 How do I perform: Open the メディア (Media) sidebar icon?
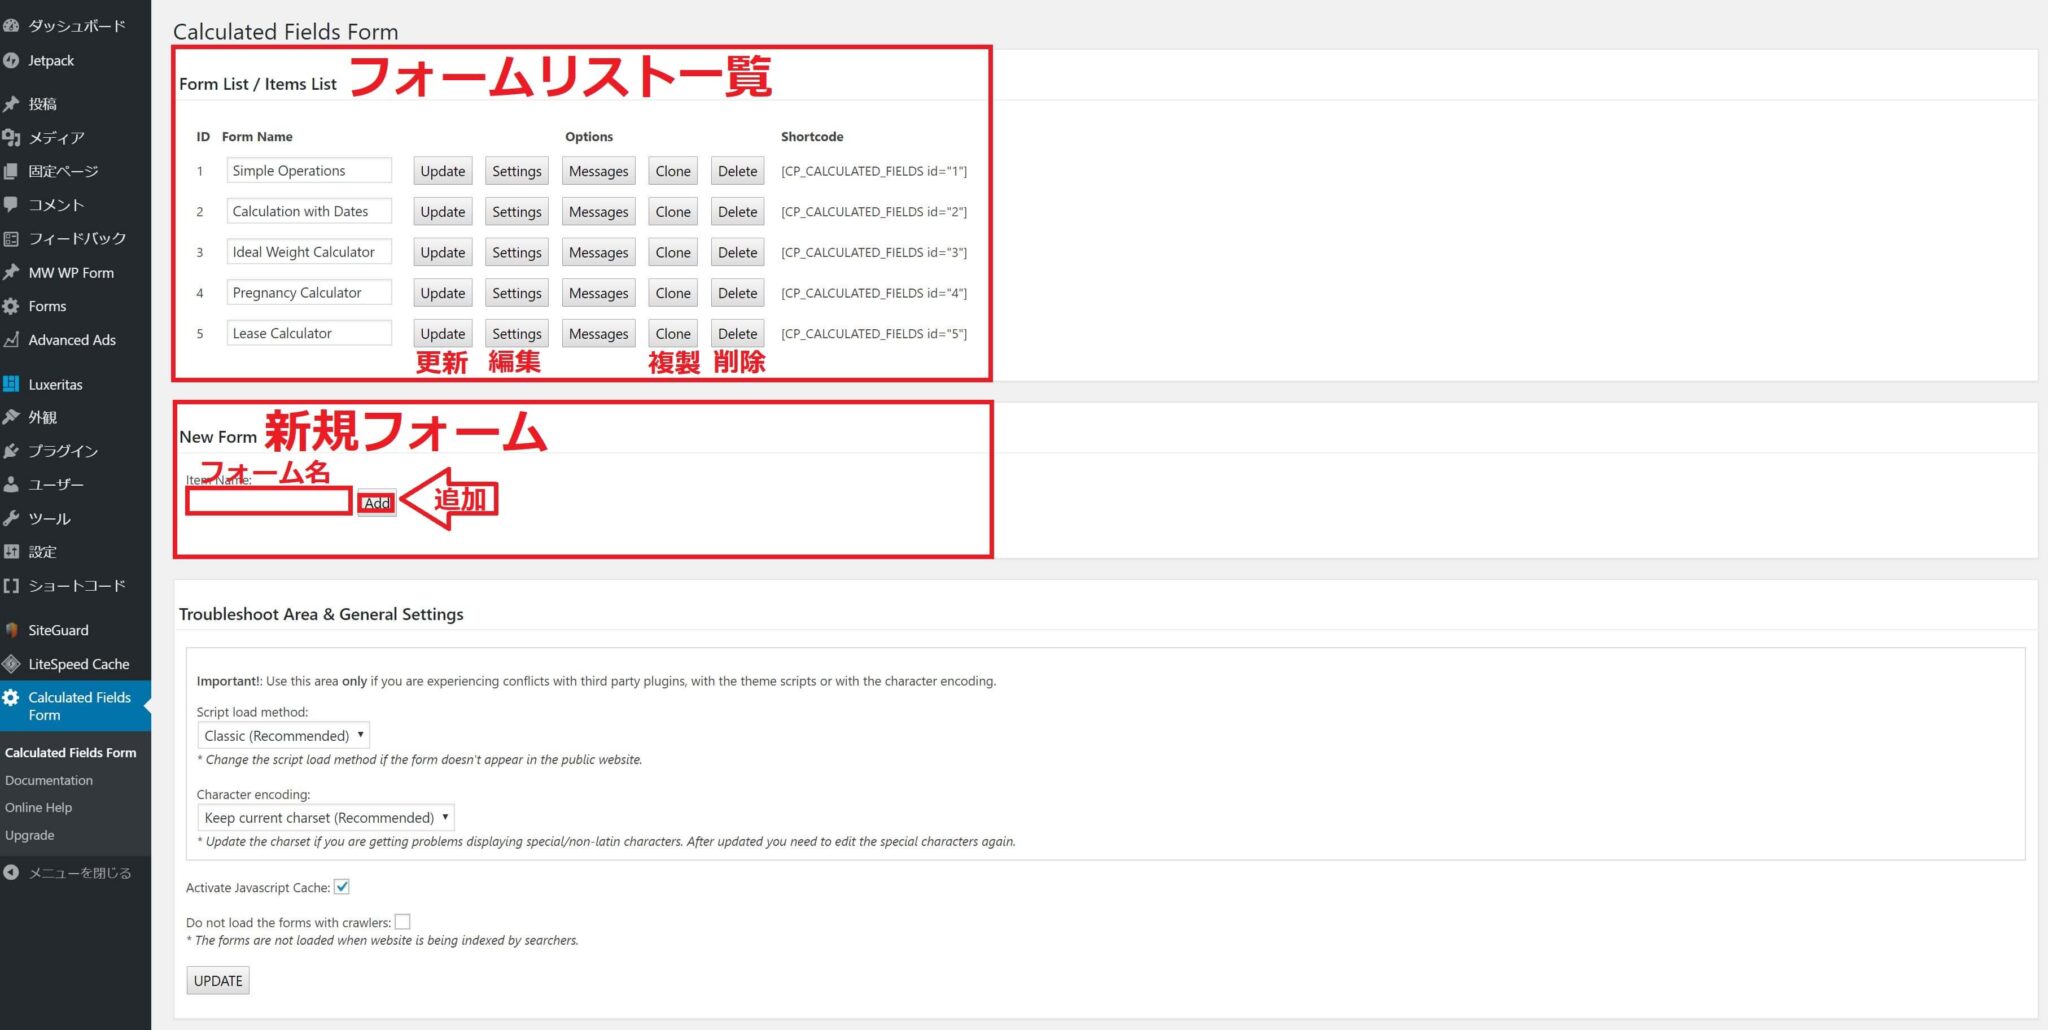click(12, 137)
